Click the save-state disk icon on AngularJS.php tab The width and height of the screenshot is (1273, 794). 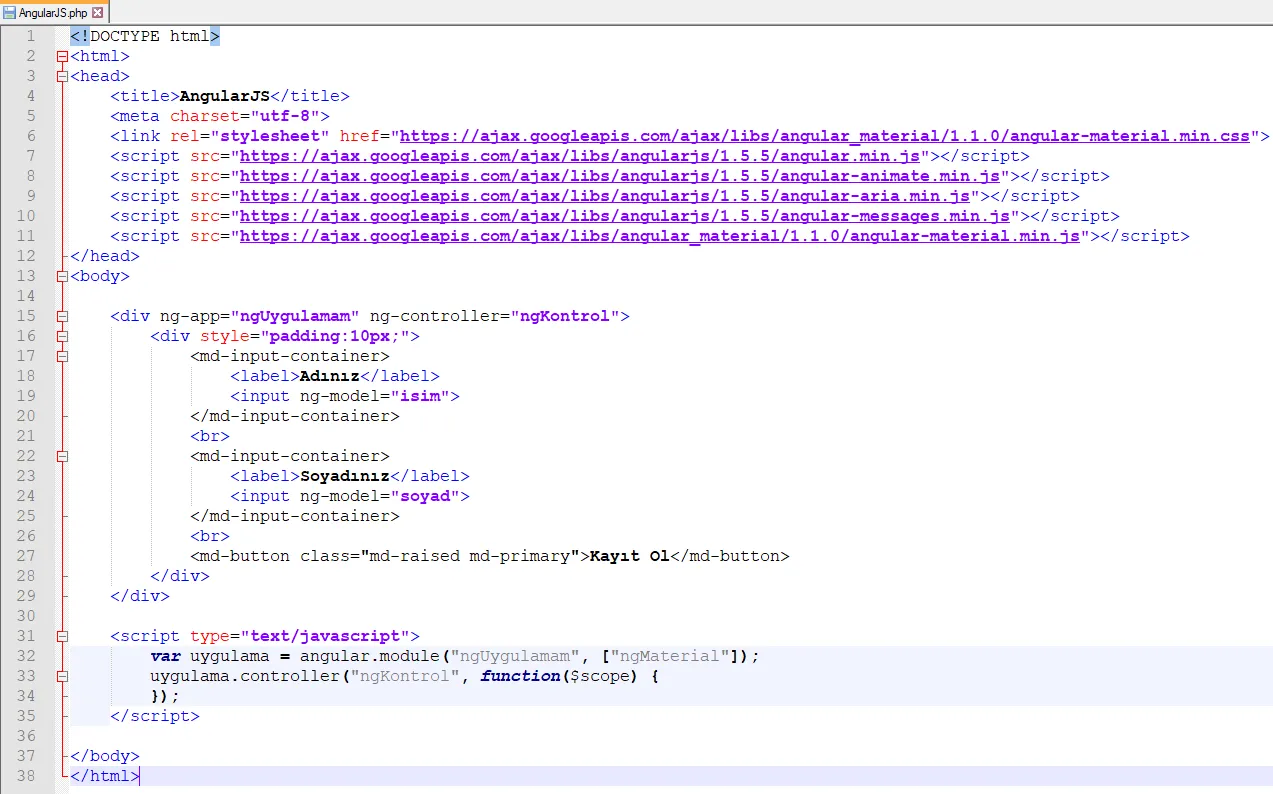(x=9, y=12)
